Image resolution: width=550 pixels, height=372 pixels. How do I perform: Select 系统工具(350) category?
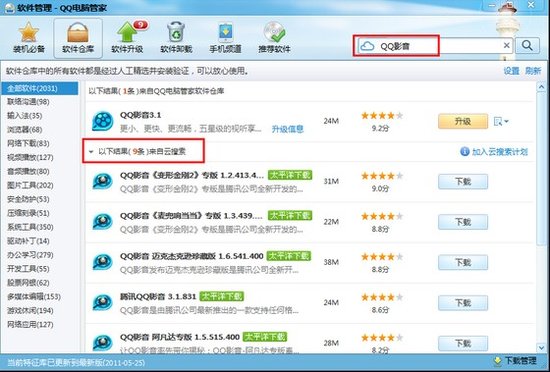pos(30,227)
